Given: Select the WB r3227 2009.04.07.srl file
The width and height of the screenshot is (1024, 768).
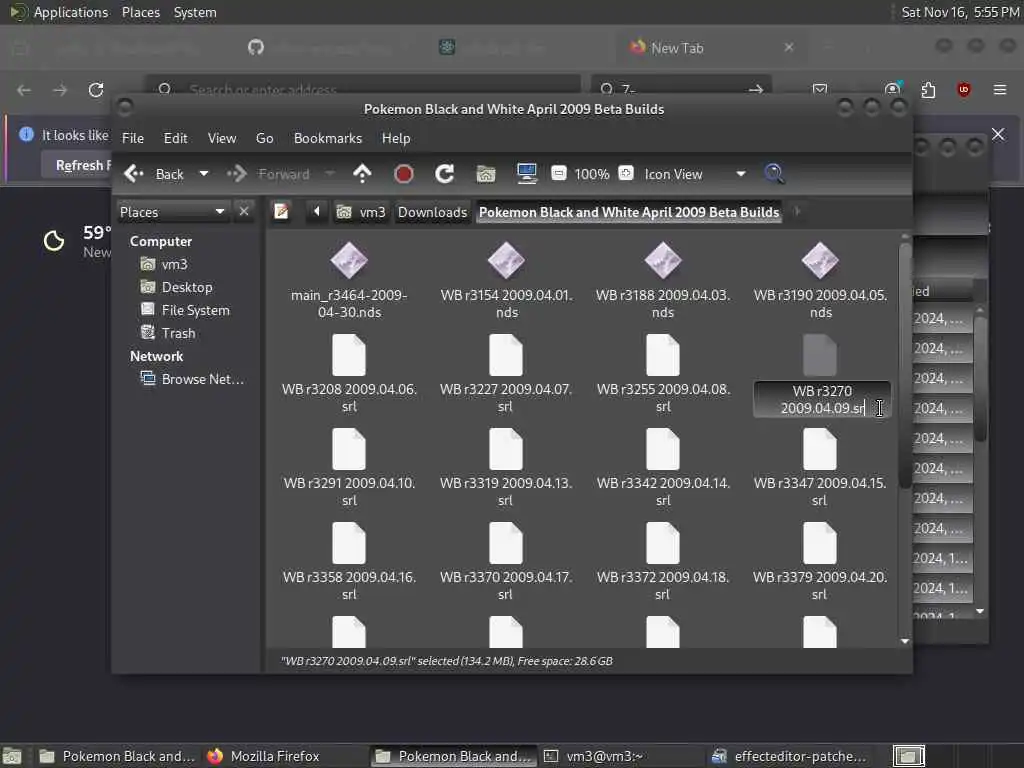Looking at the screenshot, I should (506, 374).
